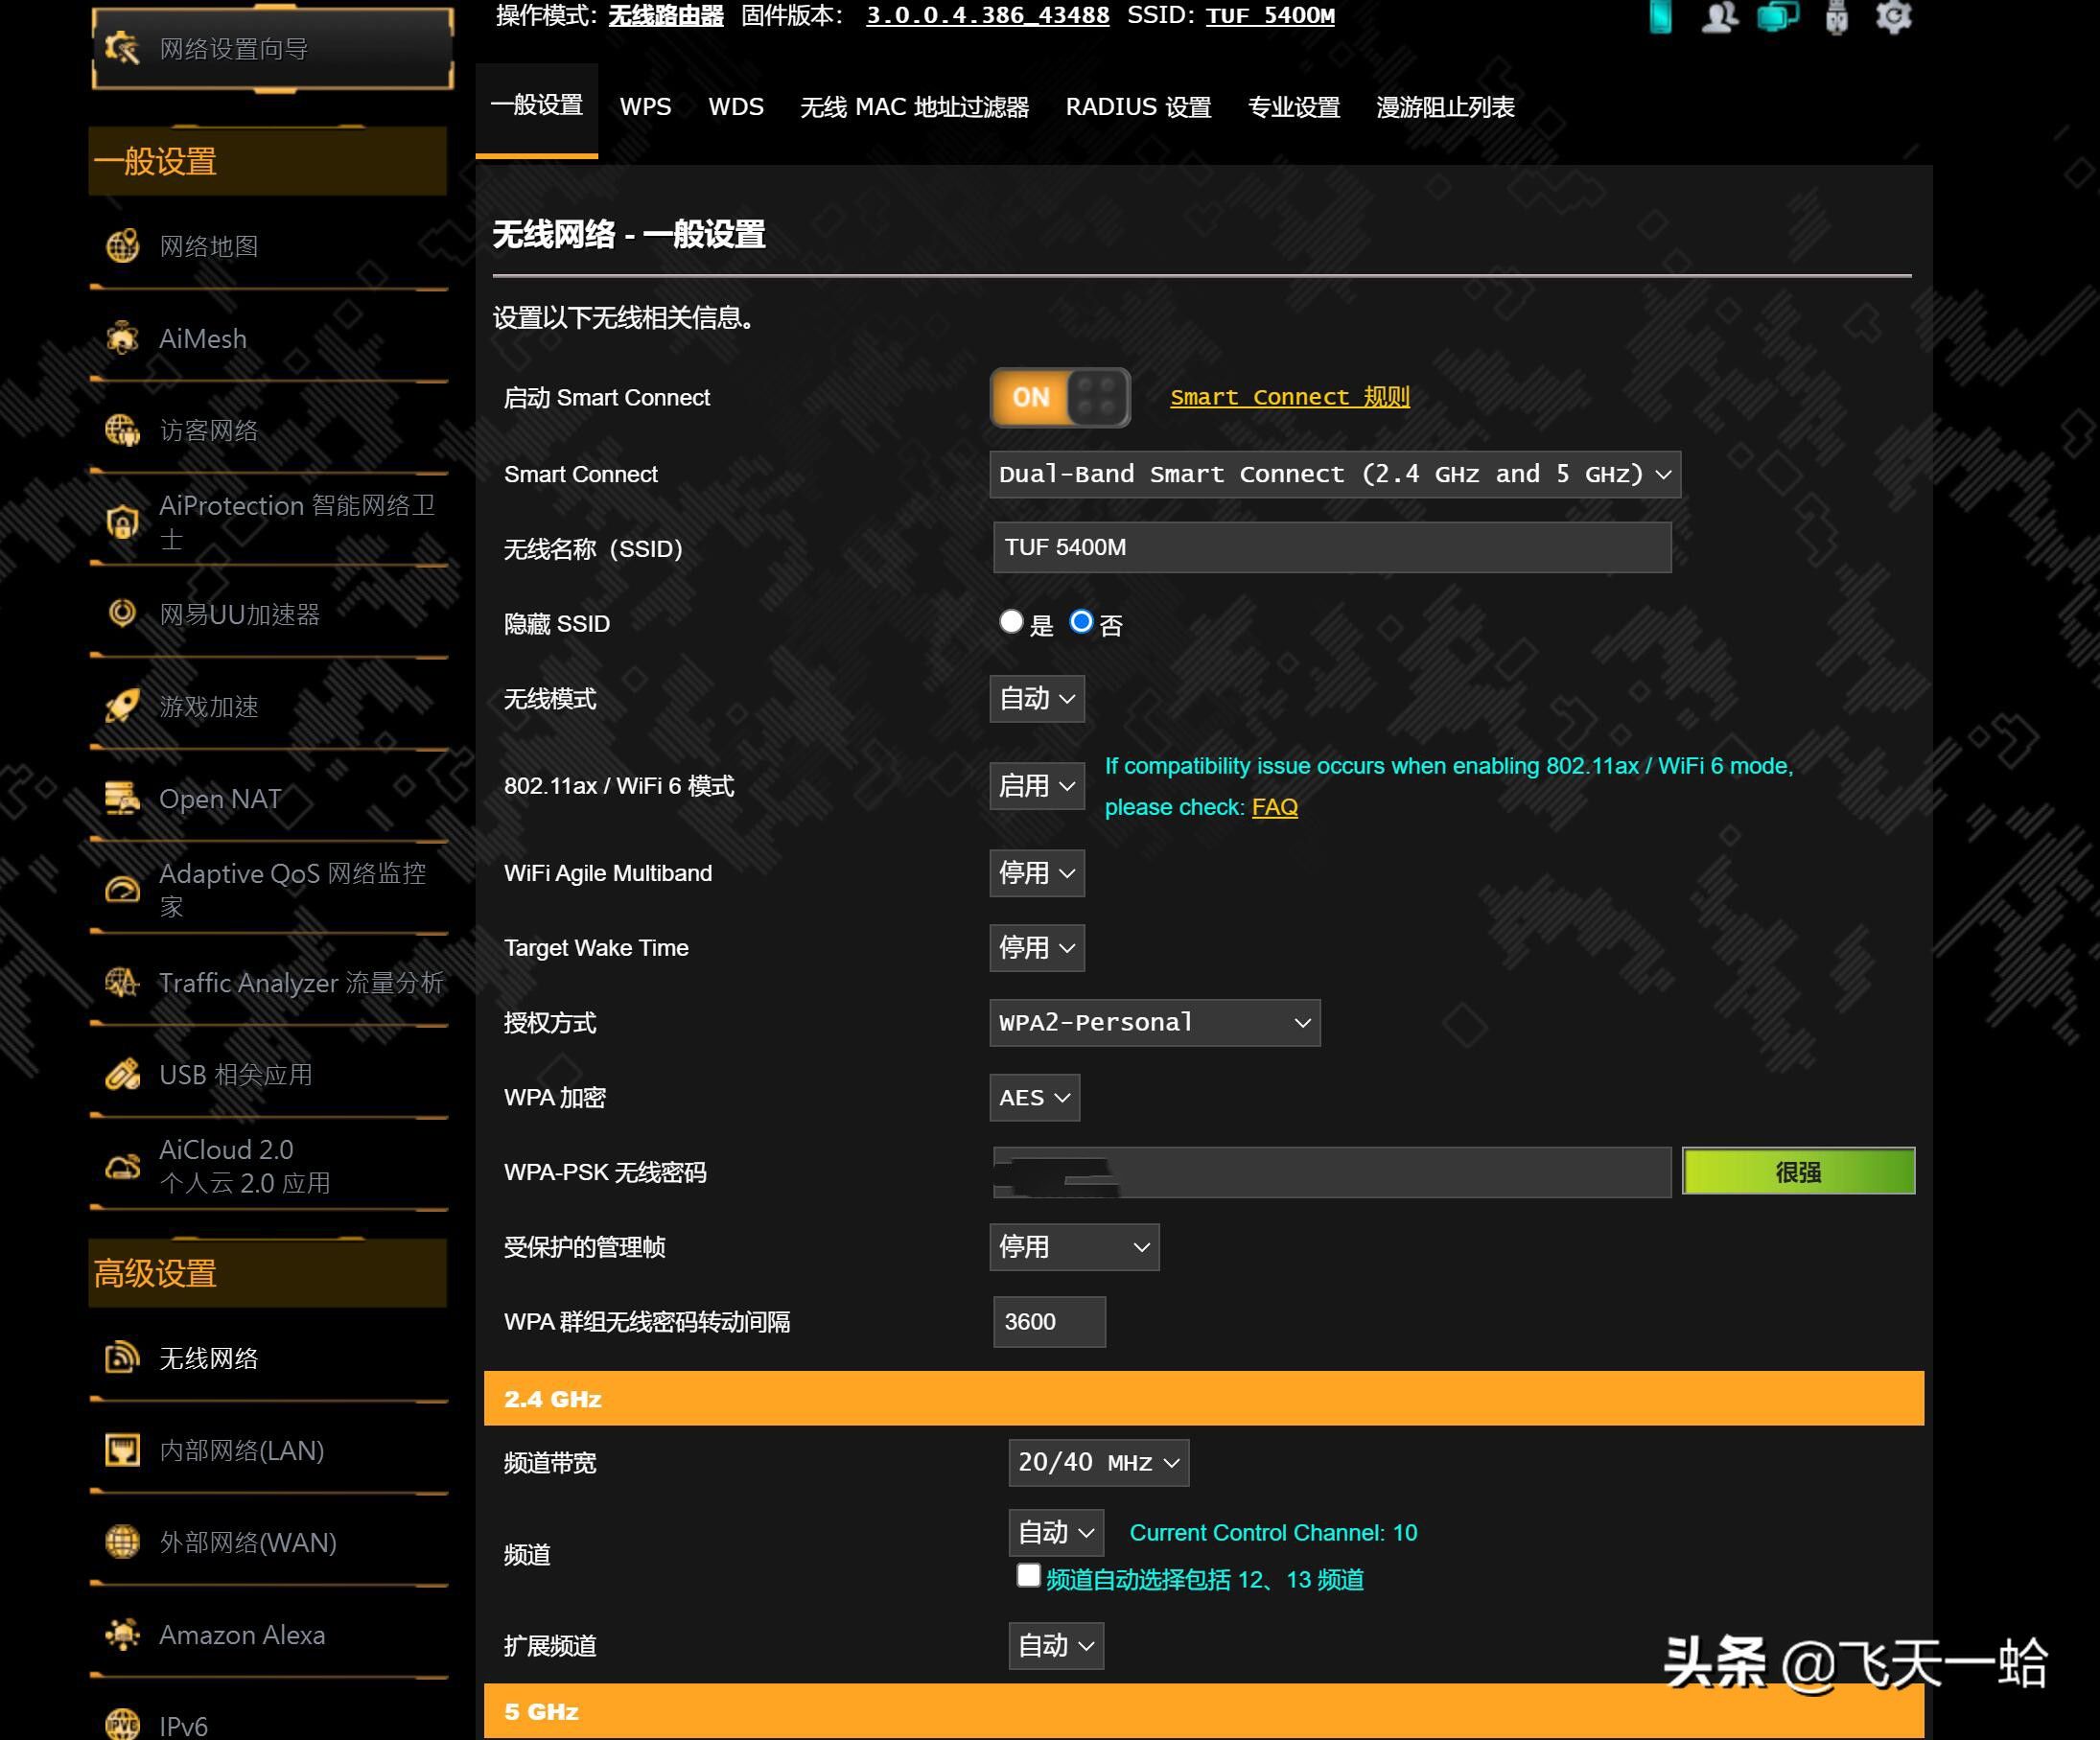
Task: Open 访客网络 guest network icon
Action: [x=122, y=430]
